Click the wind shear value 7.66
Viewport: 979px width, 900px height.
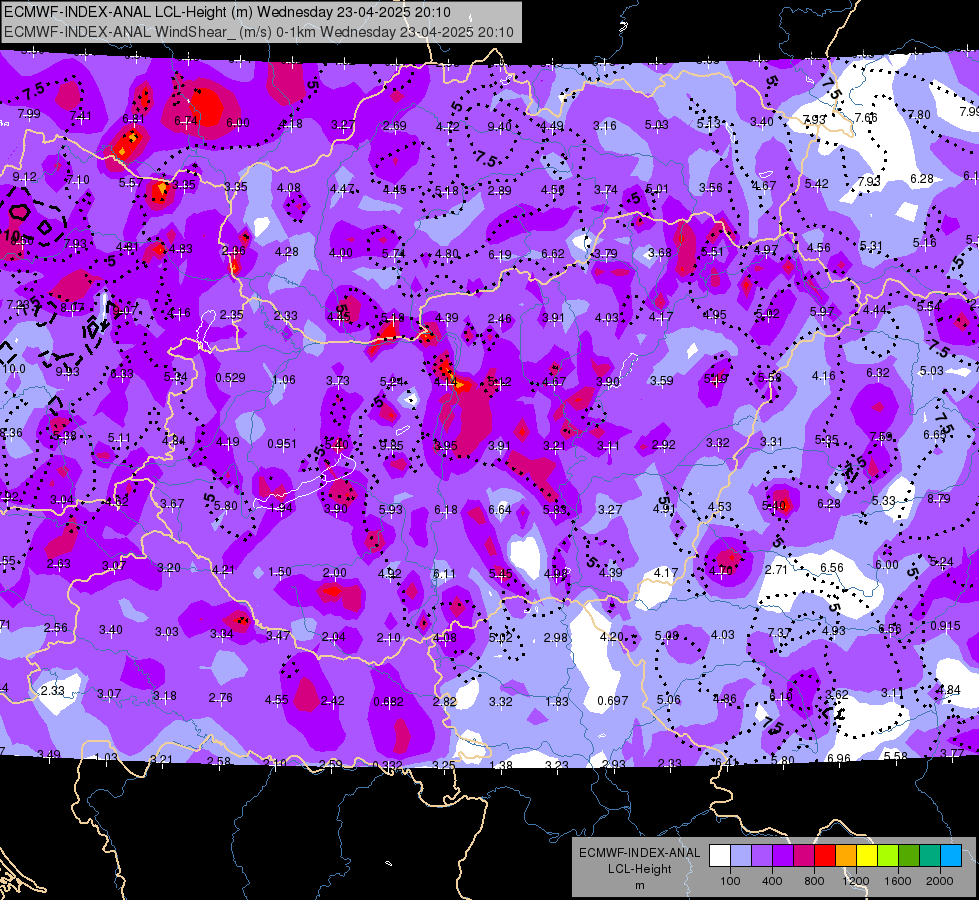click(x=866, y=117)
